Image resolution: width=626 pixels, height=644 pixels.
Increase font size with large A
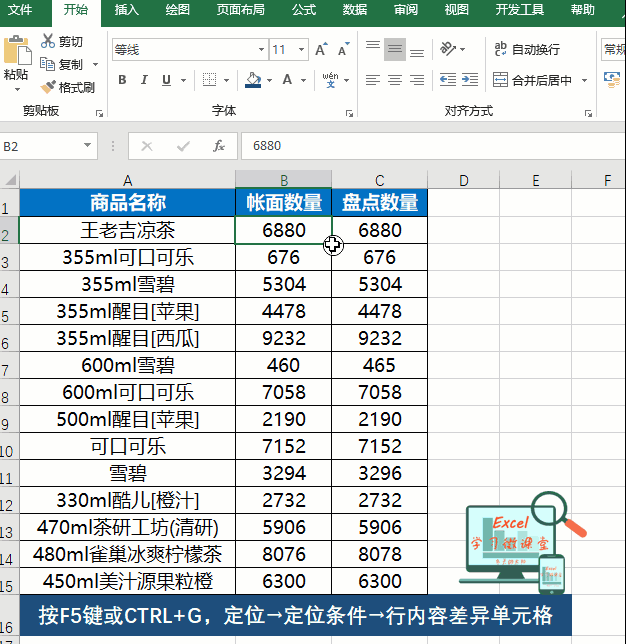[x=322, y=49]
